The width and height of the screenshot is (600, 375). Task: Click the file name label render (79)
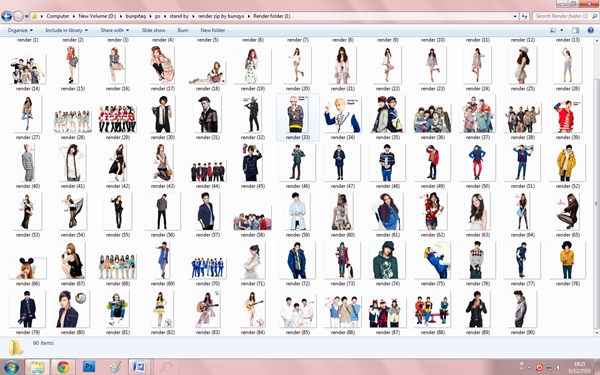click(x=28, y=333)
